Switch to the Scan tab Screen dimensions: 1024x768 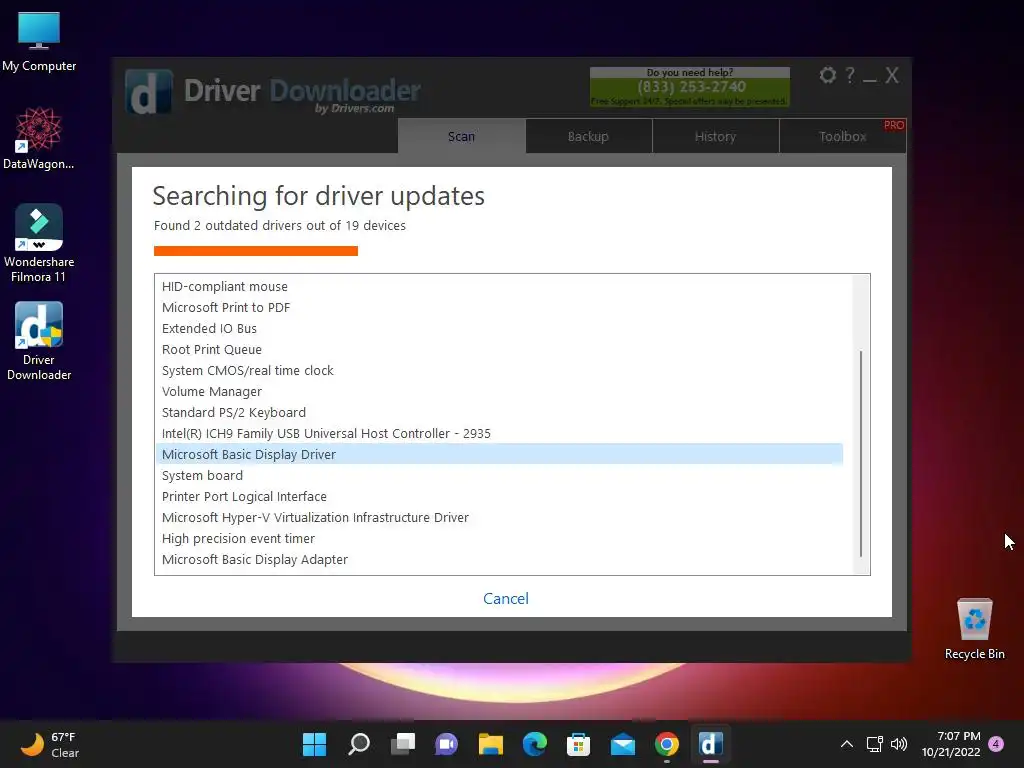pyautogui.click(x=462, y=136)
